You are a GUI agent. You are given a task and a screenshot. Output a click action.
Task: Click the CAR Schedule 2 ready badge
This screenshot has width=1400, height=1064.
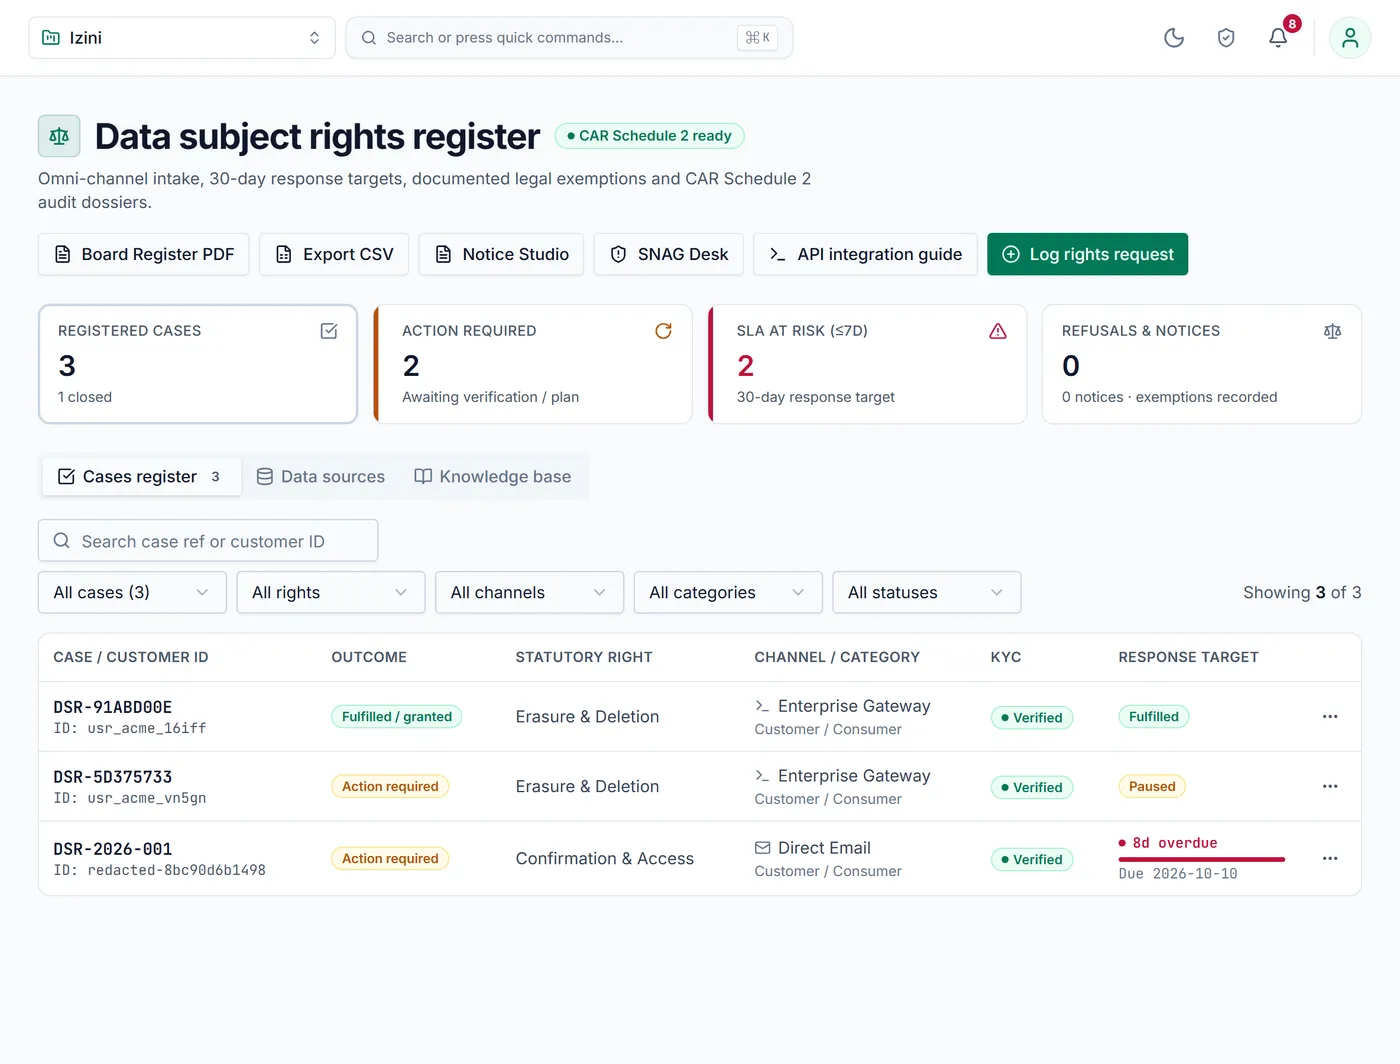(650, 136)
